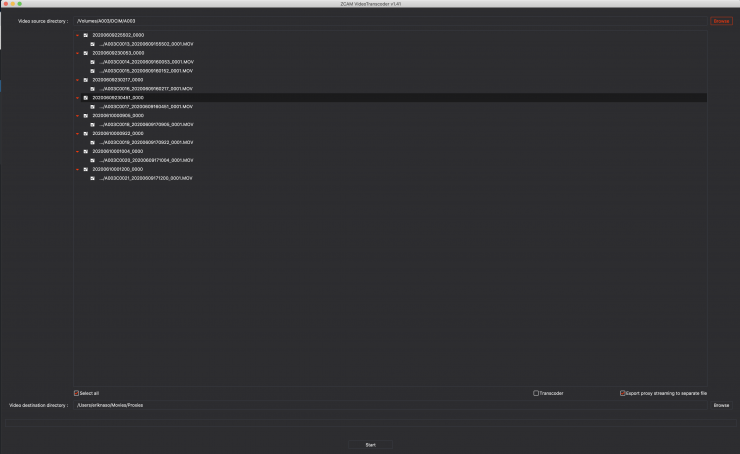The image size is (740, 454).
Task: Enable the Select all checkbox
Action: click(77, 393)
